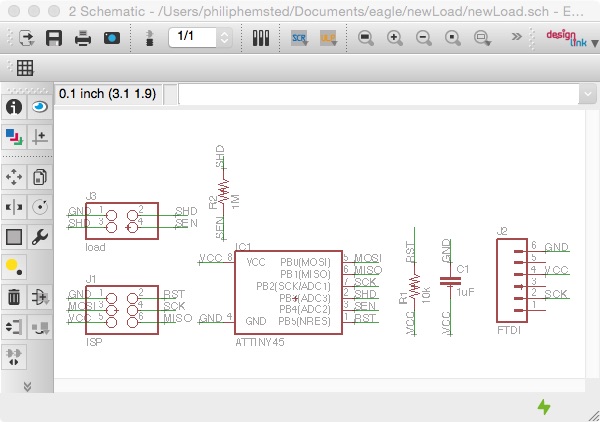Click the C1 capacitor name
Image resolution: width=600 pixels, height=422 pixels.
[463, 269]
